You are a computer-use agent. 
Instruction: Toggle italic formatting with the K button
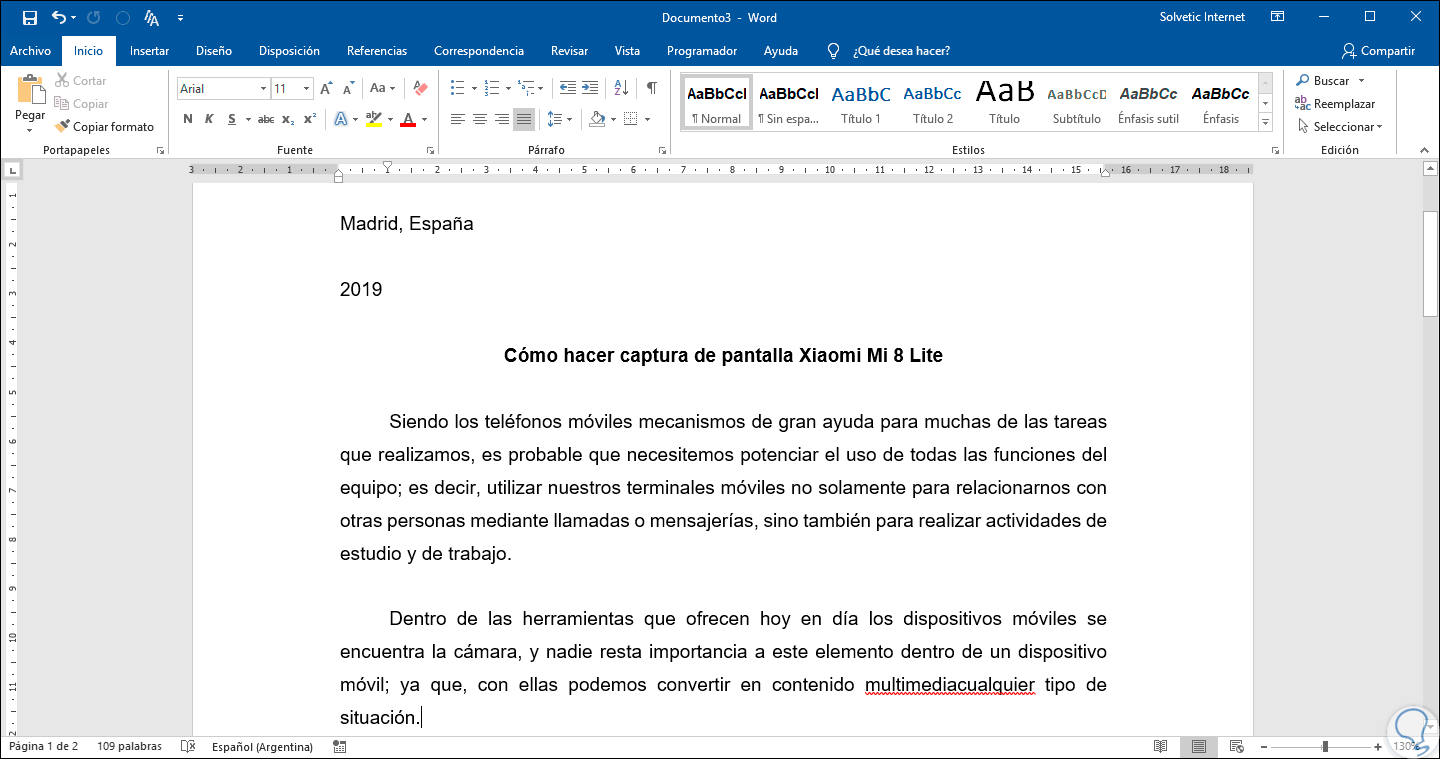click(209, 119)
